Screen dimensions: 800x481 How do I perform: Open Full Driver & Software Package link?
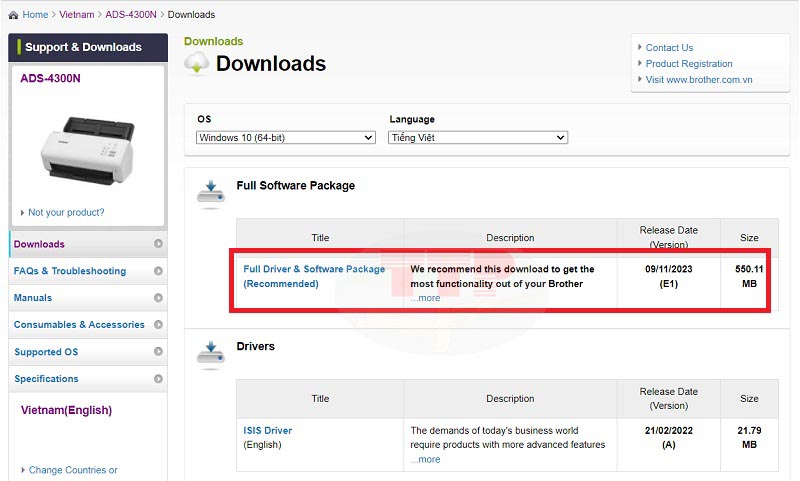314,270
